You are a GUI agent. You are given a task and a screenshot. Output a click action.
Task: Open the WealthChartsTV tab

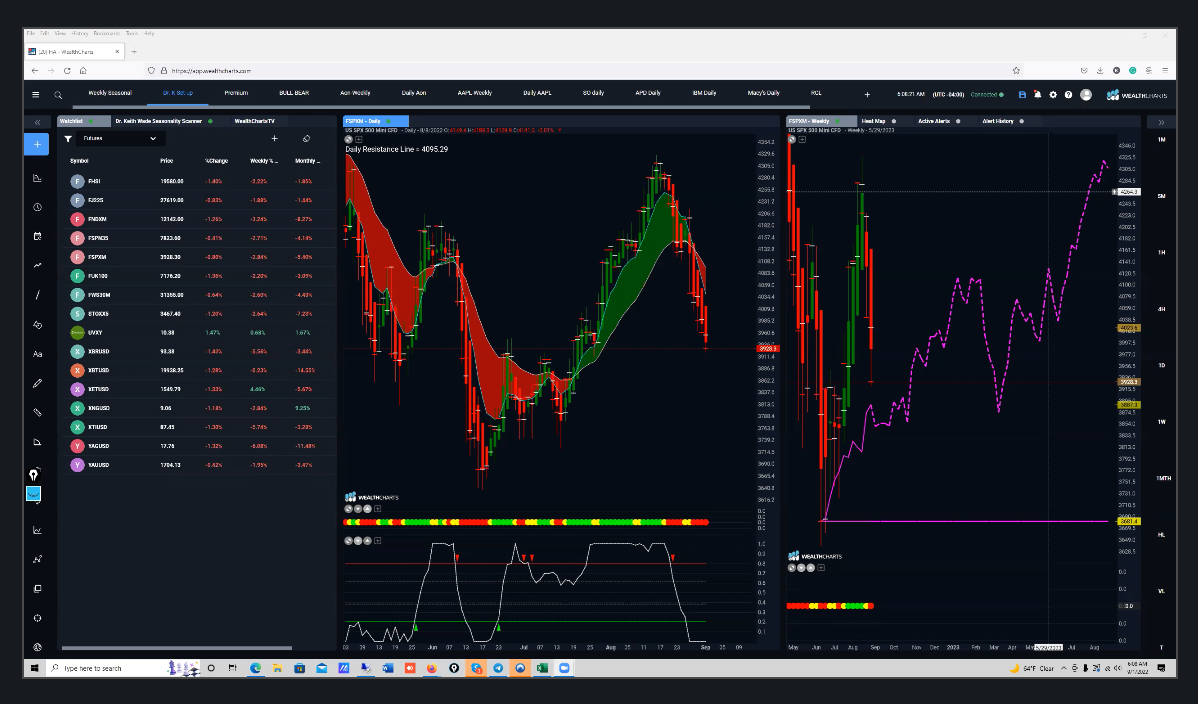click(254, 122)
